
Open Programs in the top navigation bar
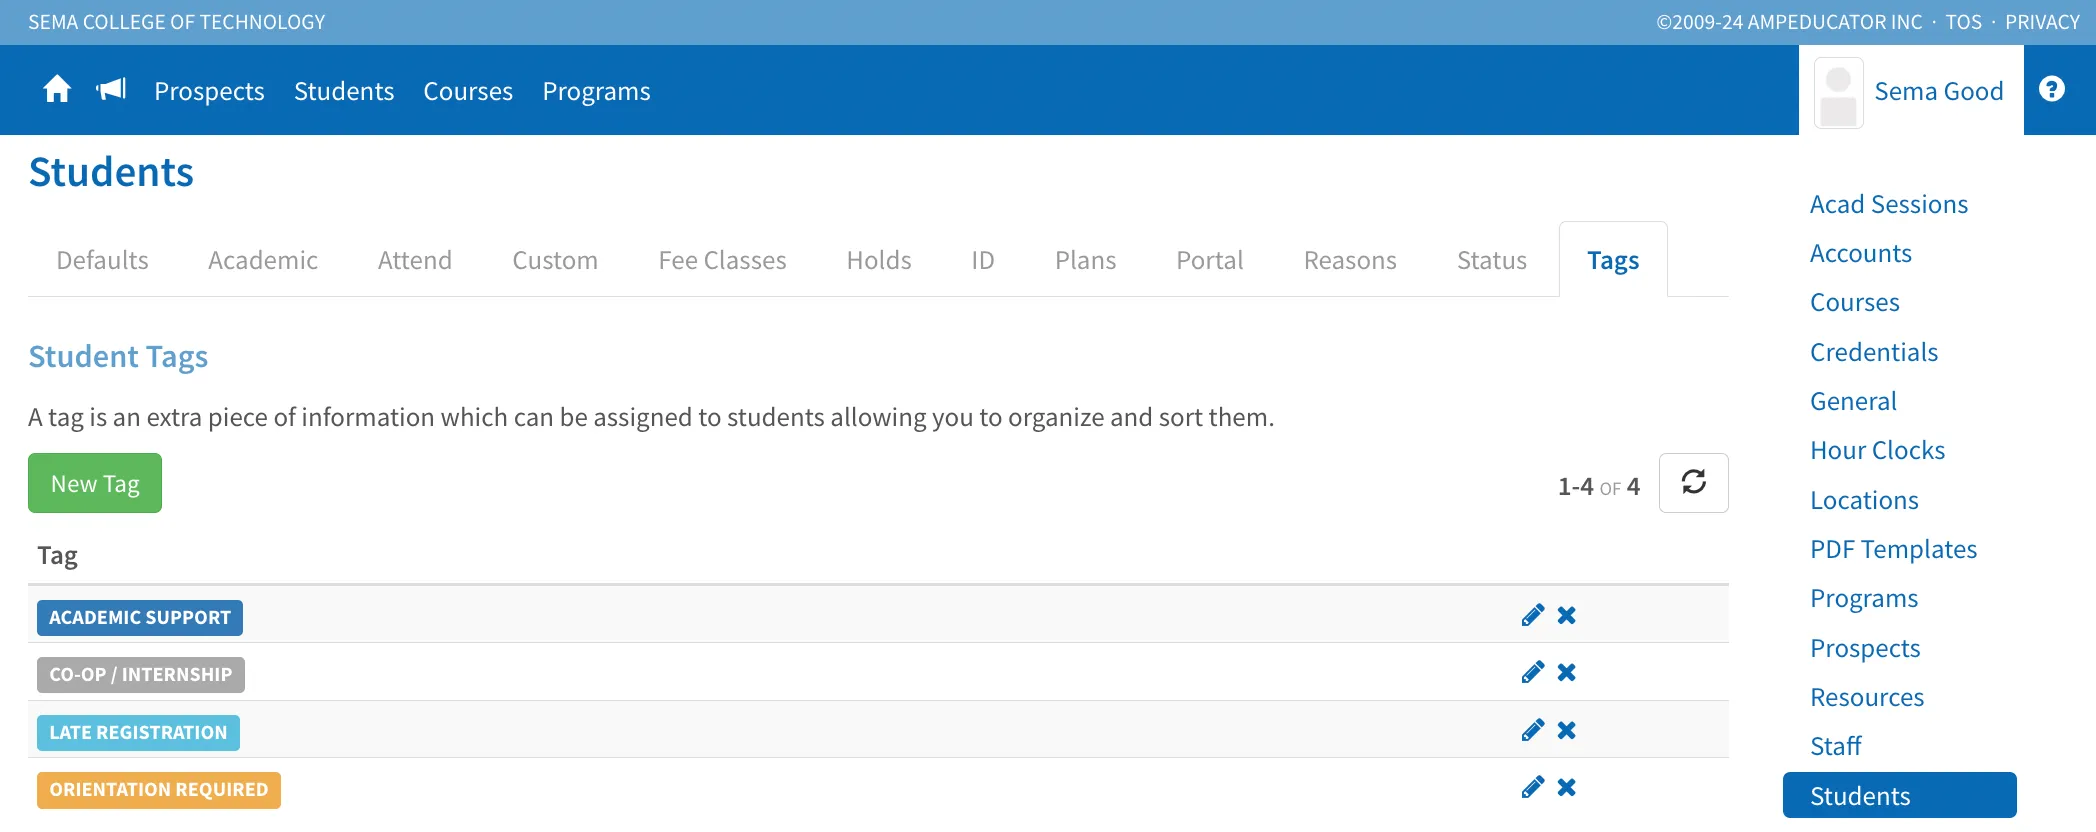pos(596,91)
